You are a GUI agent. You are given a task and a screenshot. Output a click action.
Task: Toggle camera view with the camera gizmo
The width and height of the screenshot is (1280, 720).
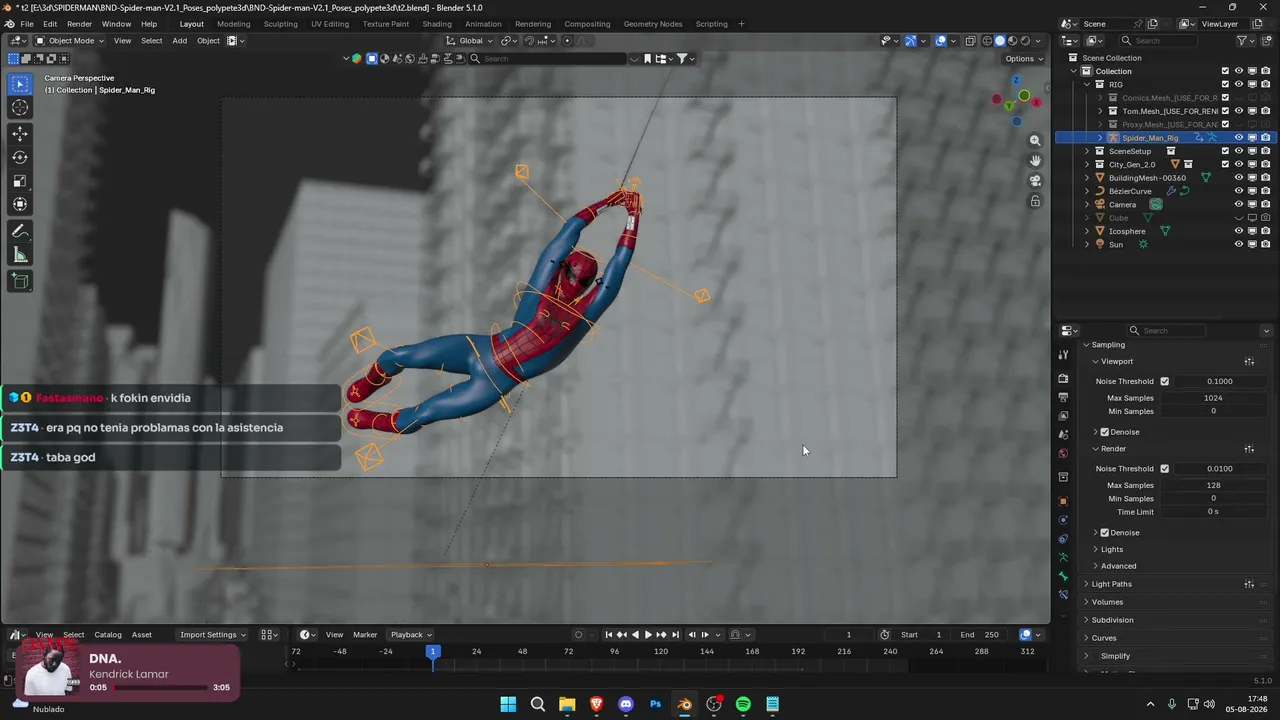[x=1035, y=181]
